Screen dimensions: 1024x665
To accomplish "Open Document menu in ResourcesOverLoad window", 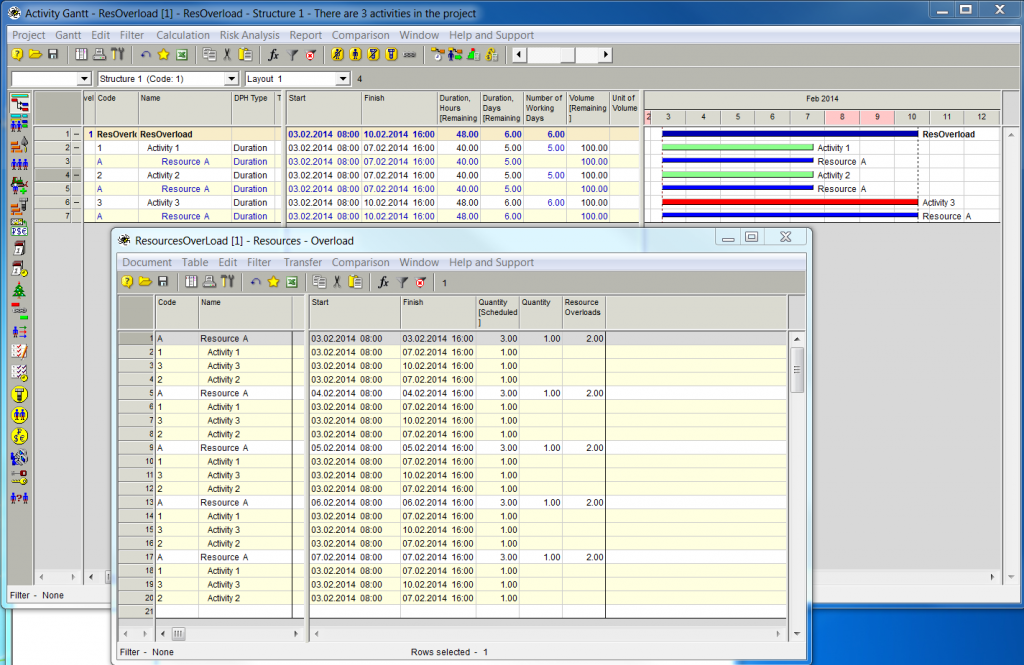I will tap(147, 262).
